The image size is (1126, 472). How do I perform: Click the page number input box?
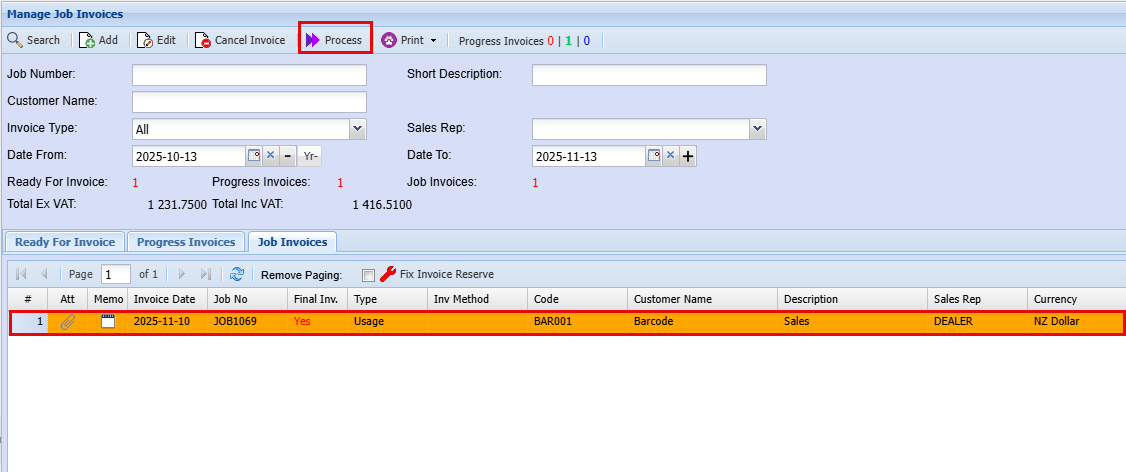116,274
